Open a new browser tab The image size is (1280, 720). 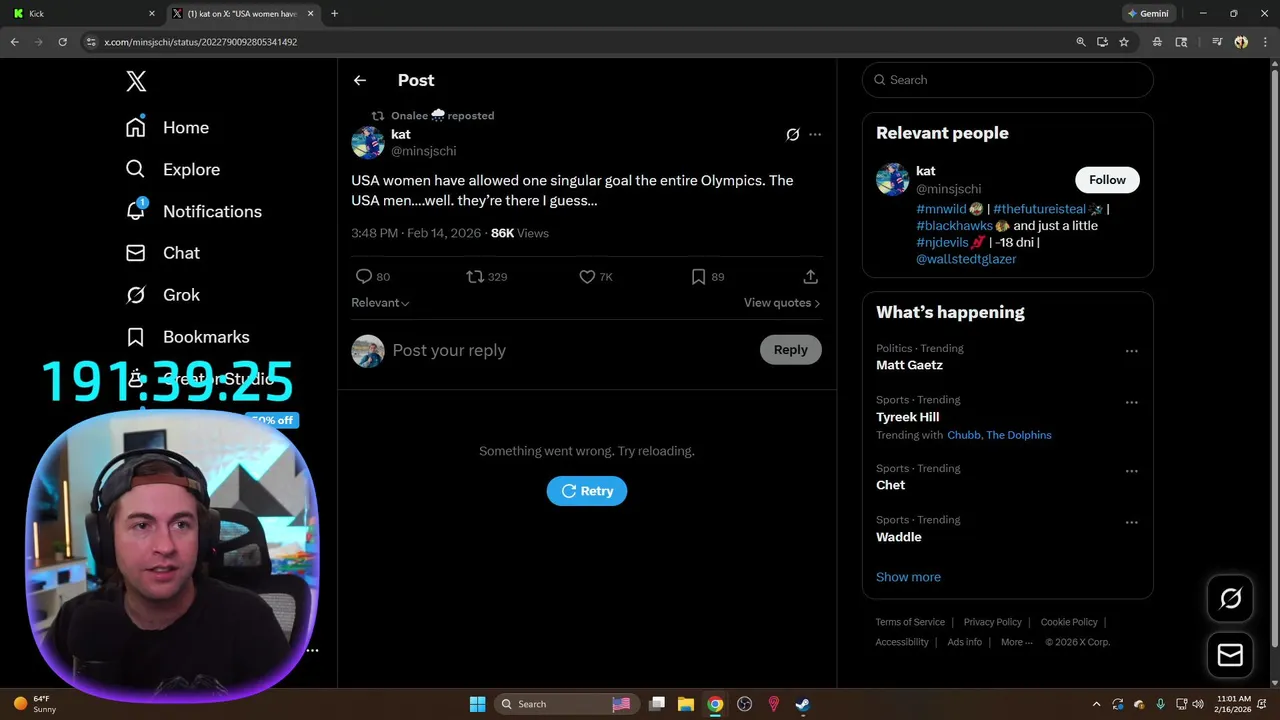point(334,14)
